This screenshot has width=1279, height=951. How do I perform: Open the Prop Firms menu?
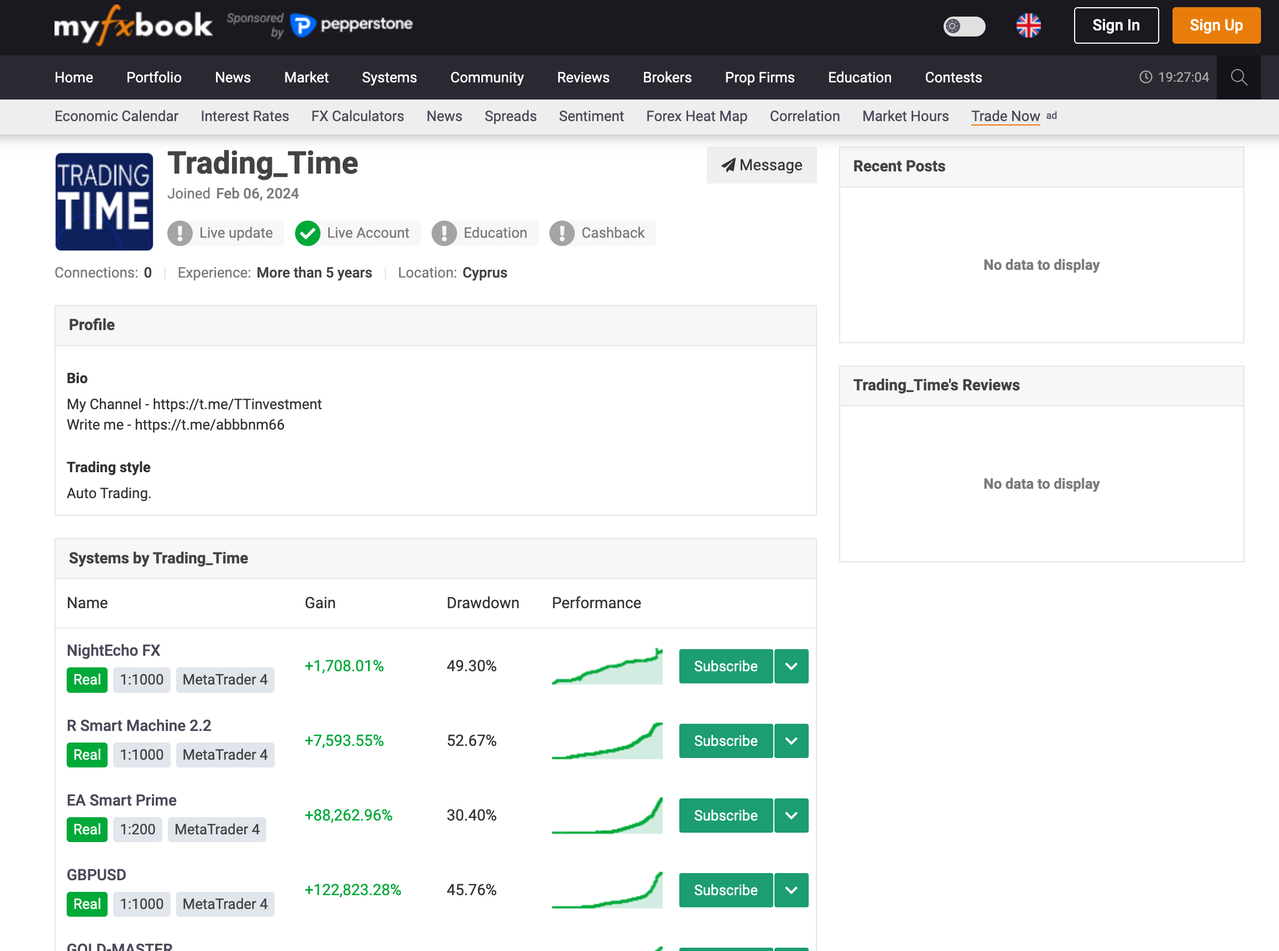(x=760, y=78)
